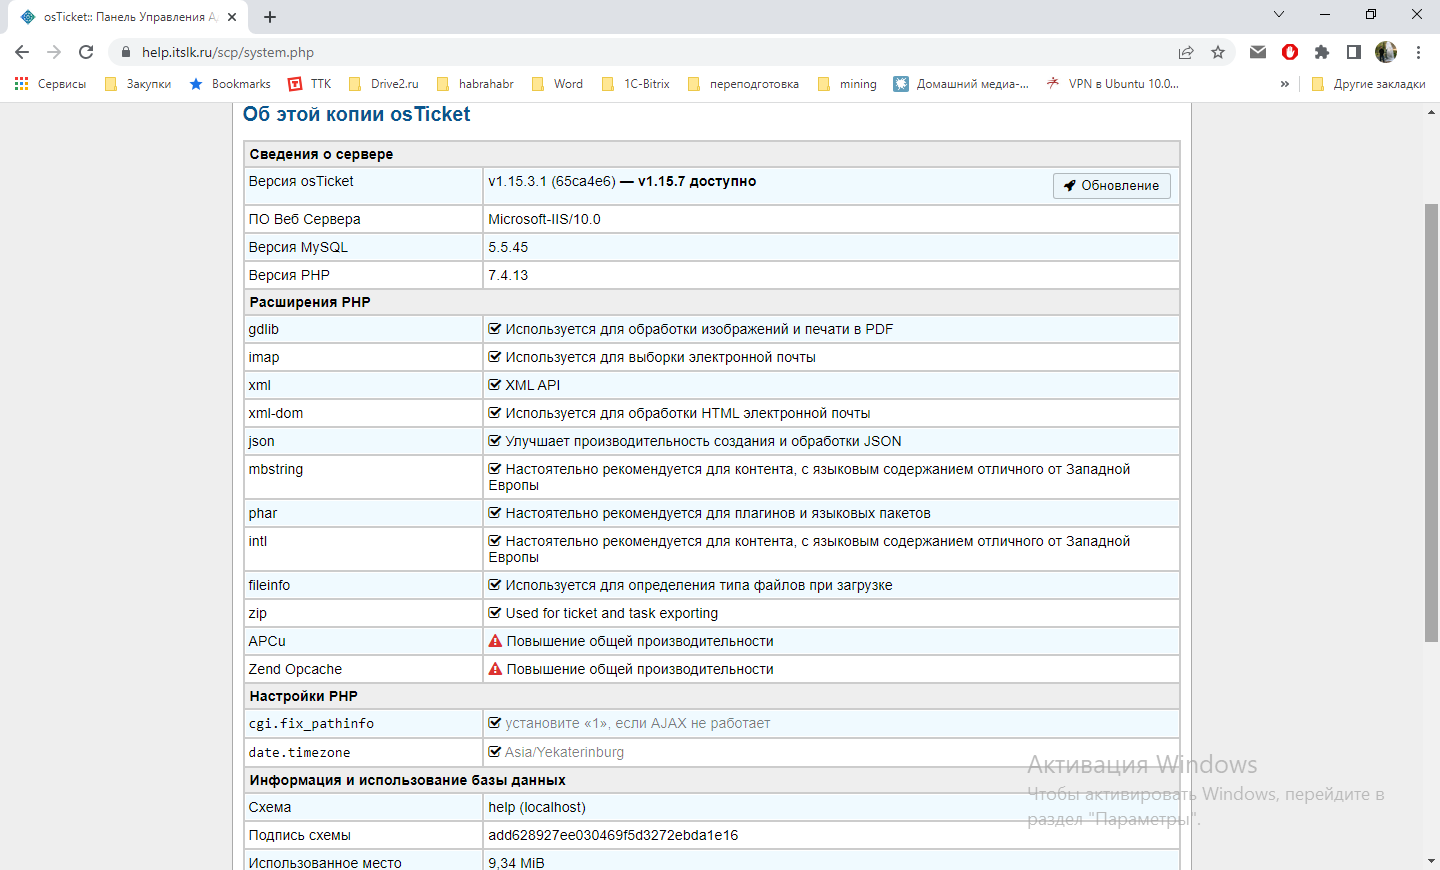
Task: Click the v1.15.7 доступно version text
Action: (697, 181)
